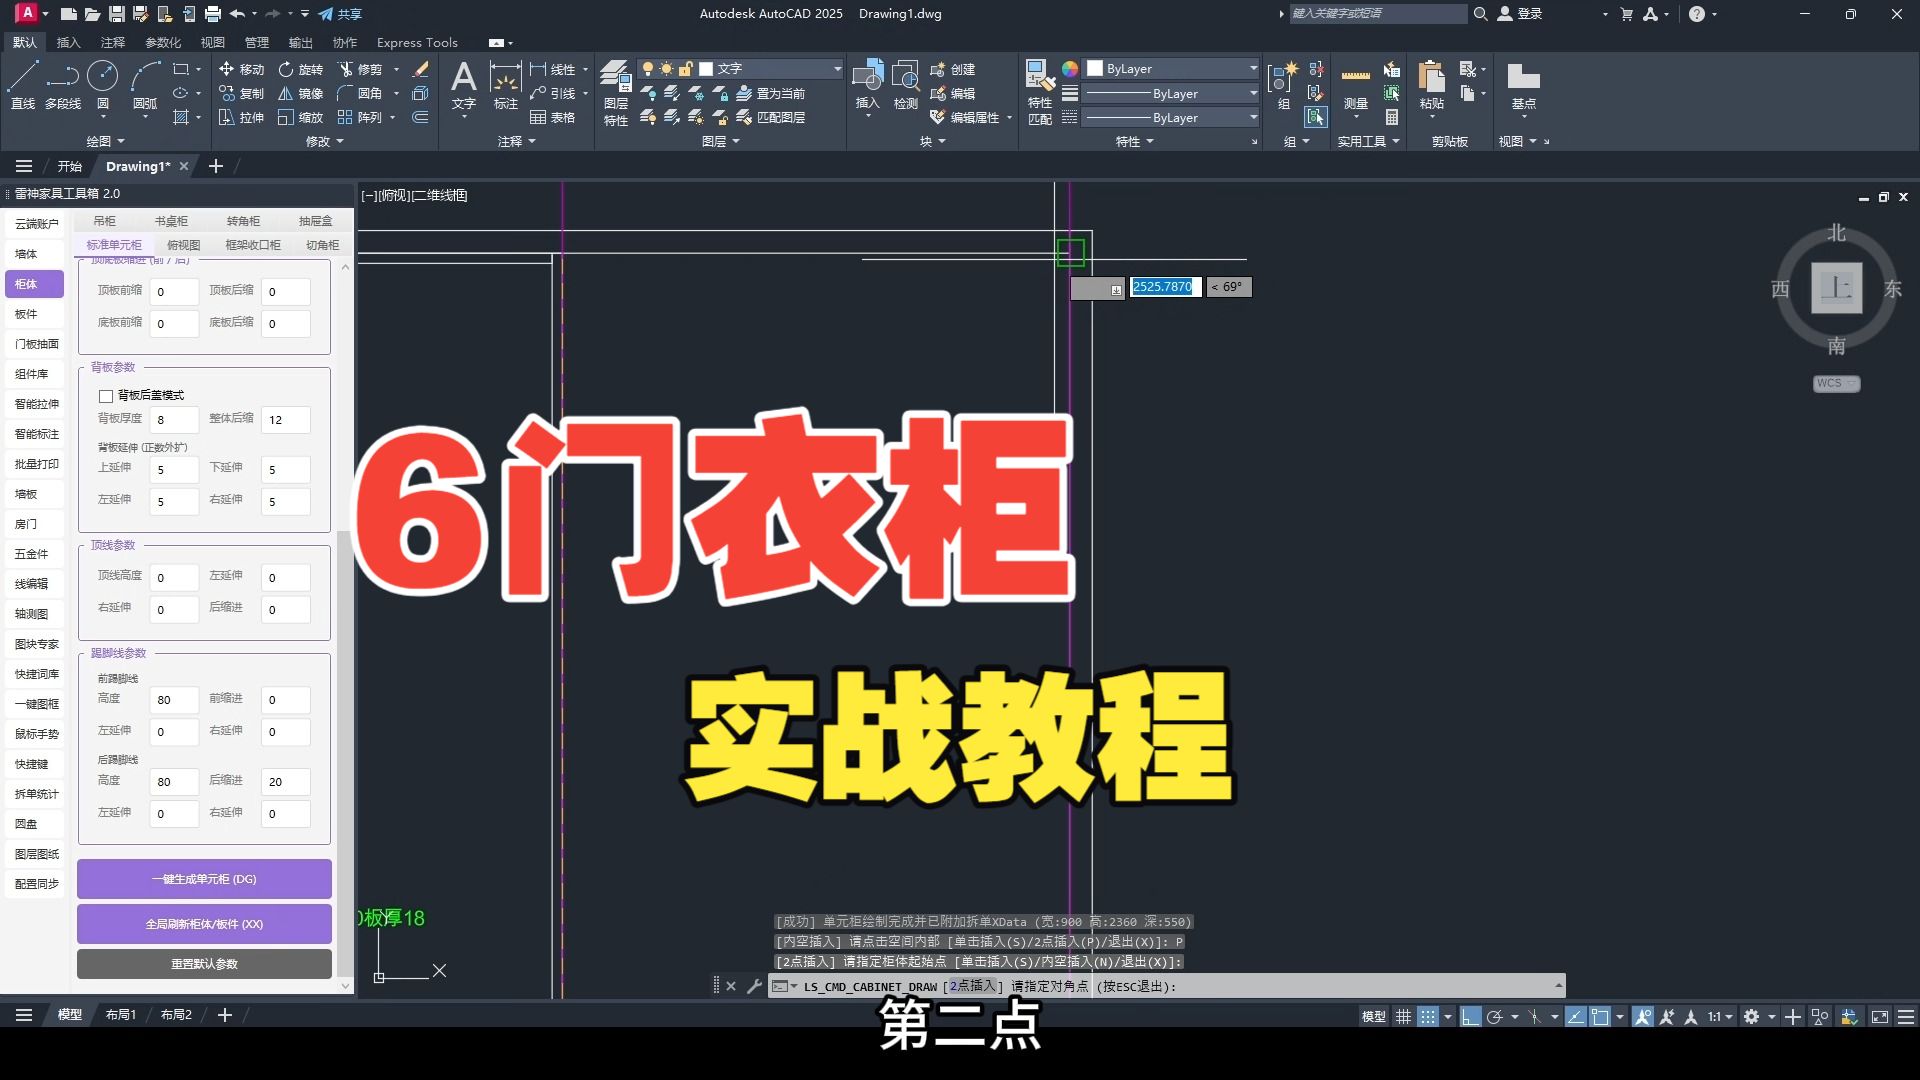Screen dimensions: 1920x1080
Task: Click 置为当前 make layer current
Action: [x=770, y=93]
